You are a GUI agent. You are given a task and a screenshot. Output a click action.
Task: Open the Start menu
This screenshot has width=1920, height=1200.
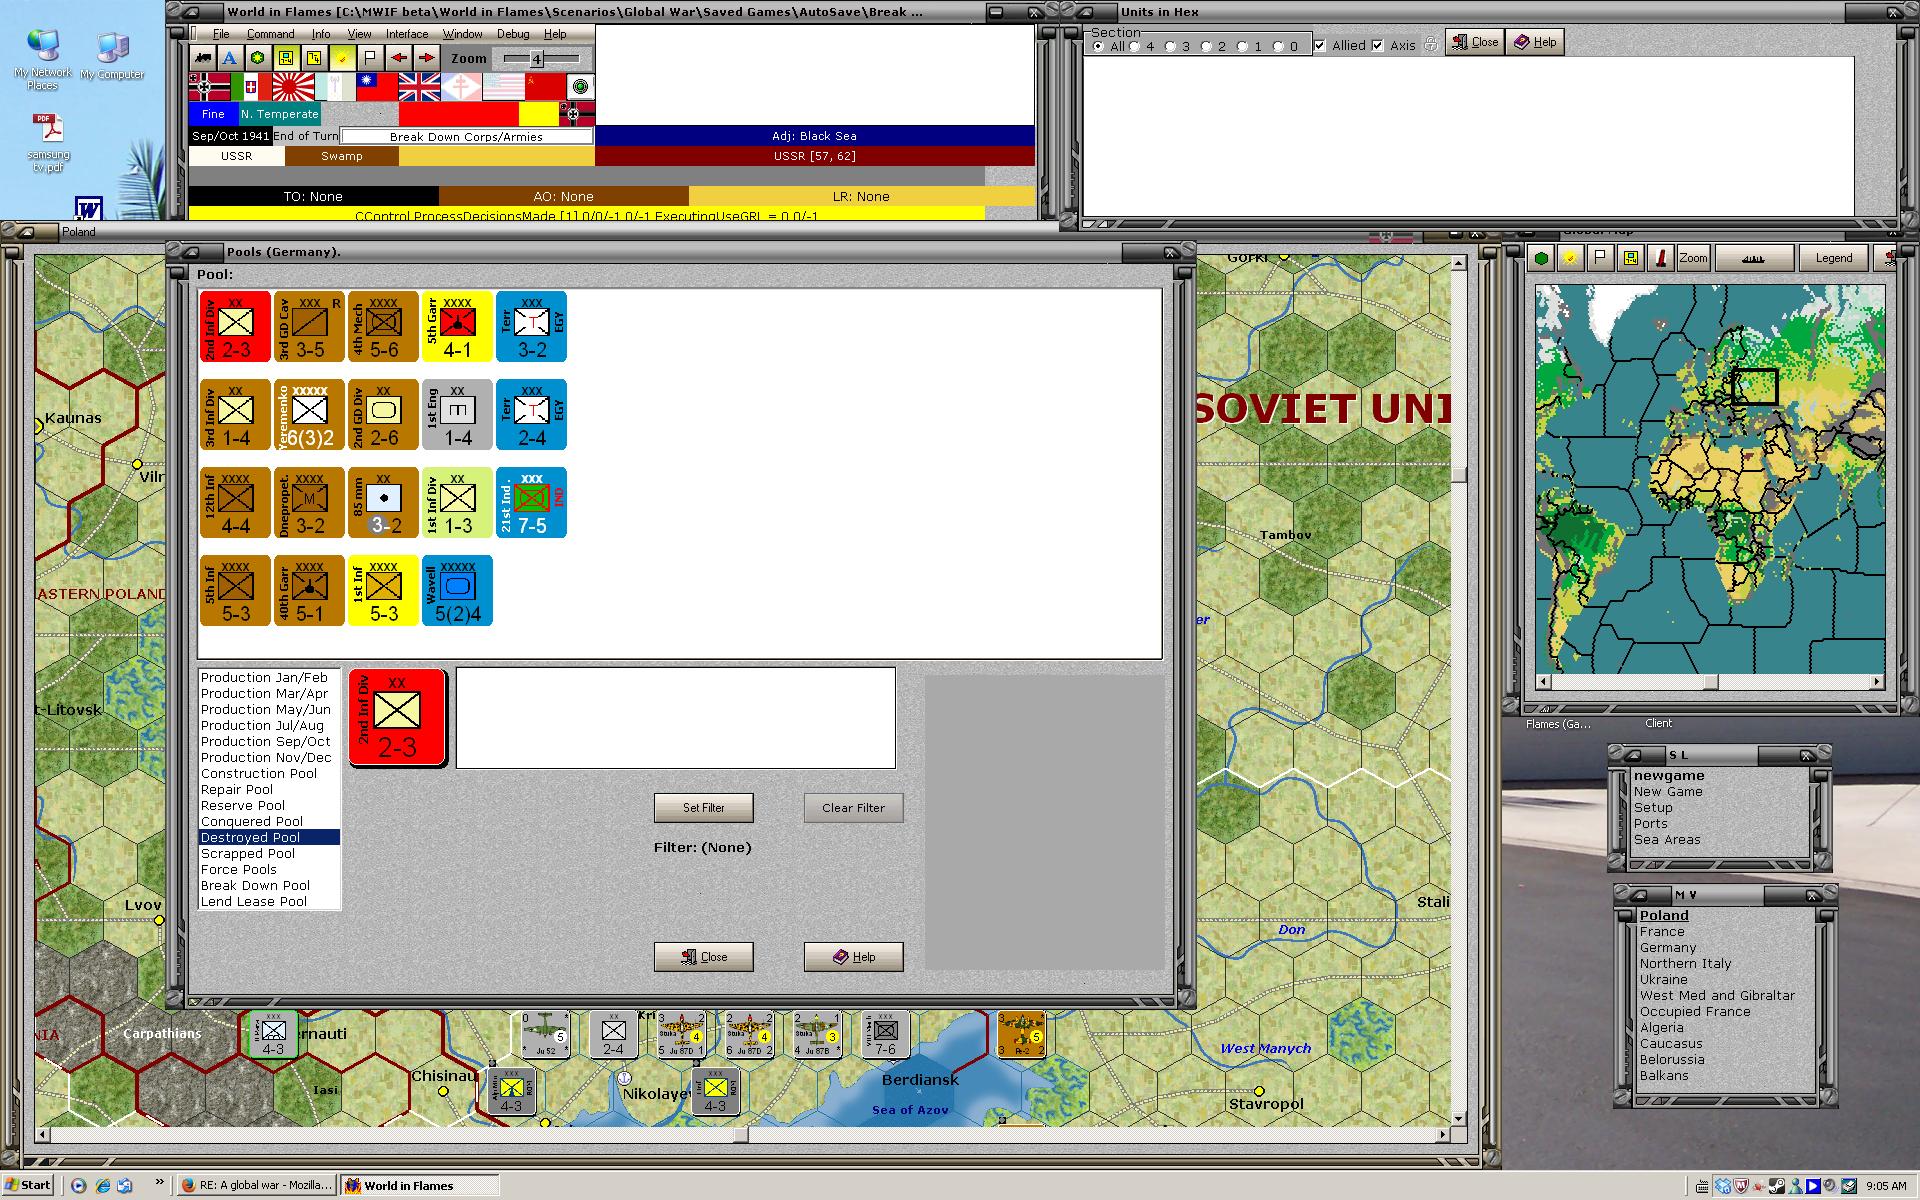(28, 1185)
